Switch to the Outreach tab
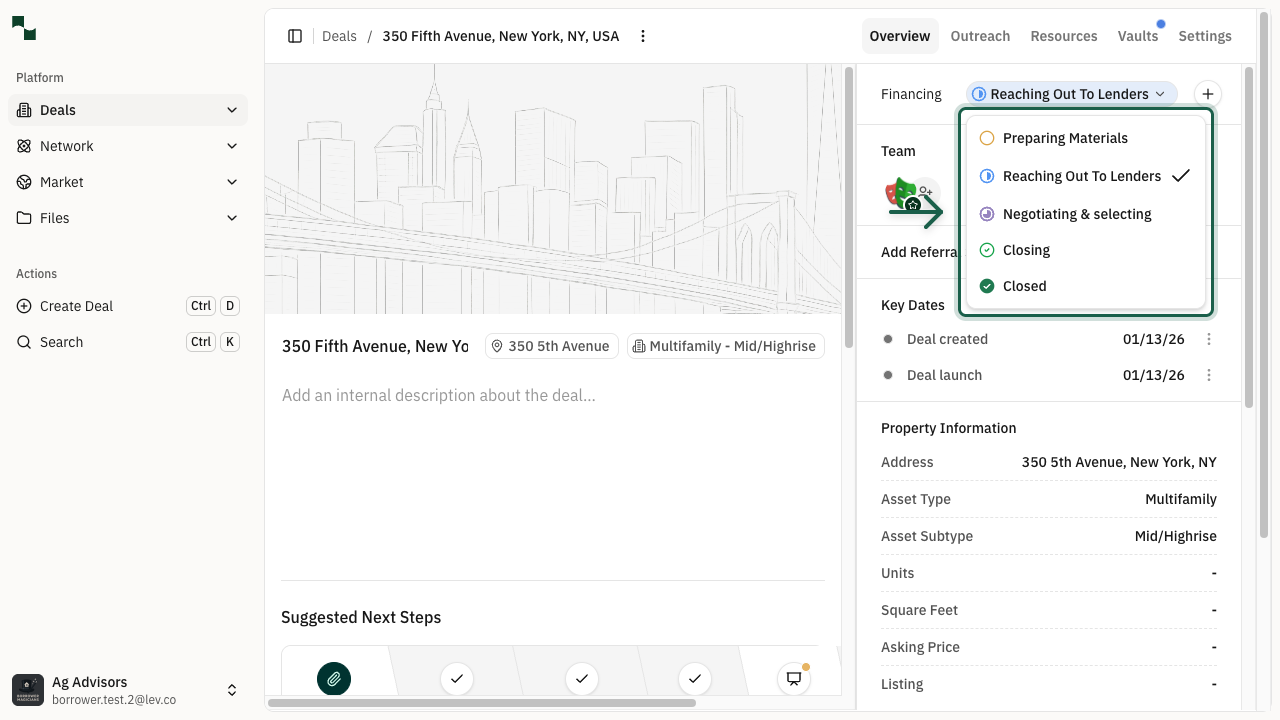The image size is (1280, 720). click(x=980, y=36)
